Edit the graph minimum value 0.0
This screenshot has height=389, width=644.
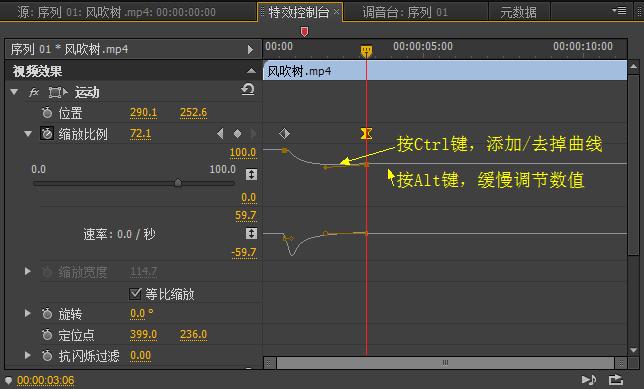pos(248,198)
